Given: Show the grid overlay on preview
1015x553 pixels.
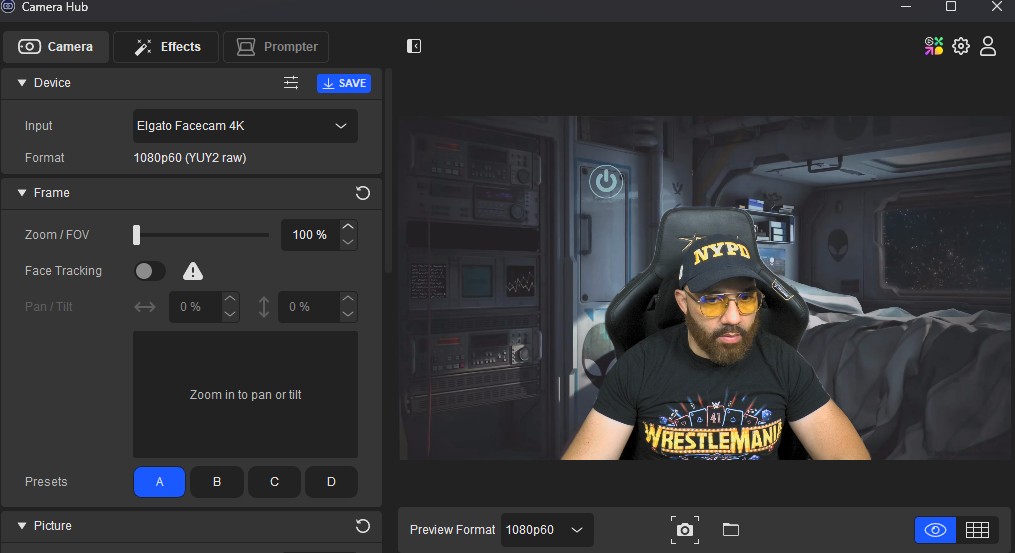Looking at the screenshot, I should 977,530.
